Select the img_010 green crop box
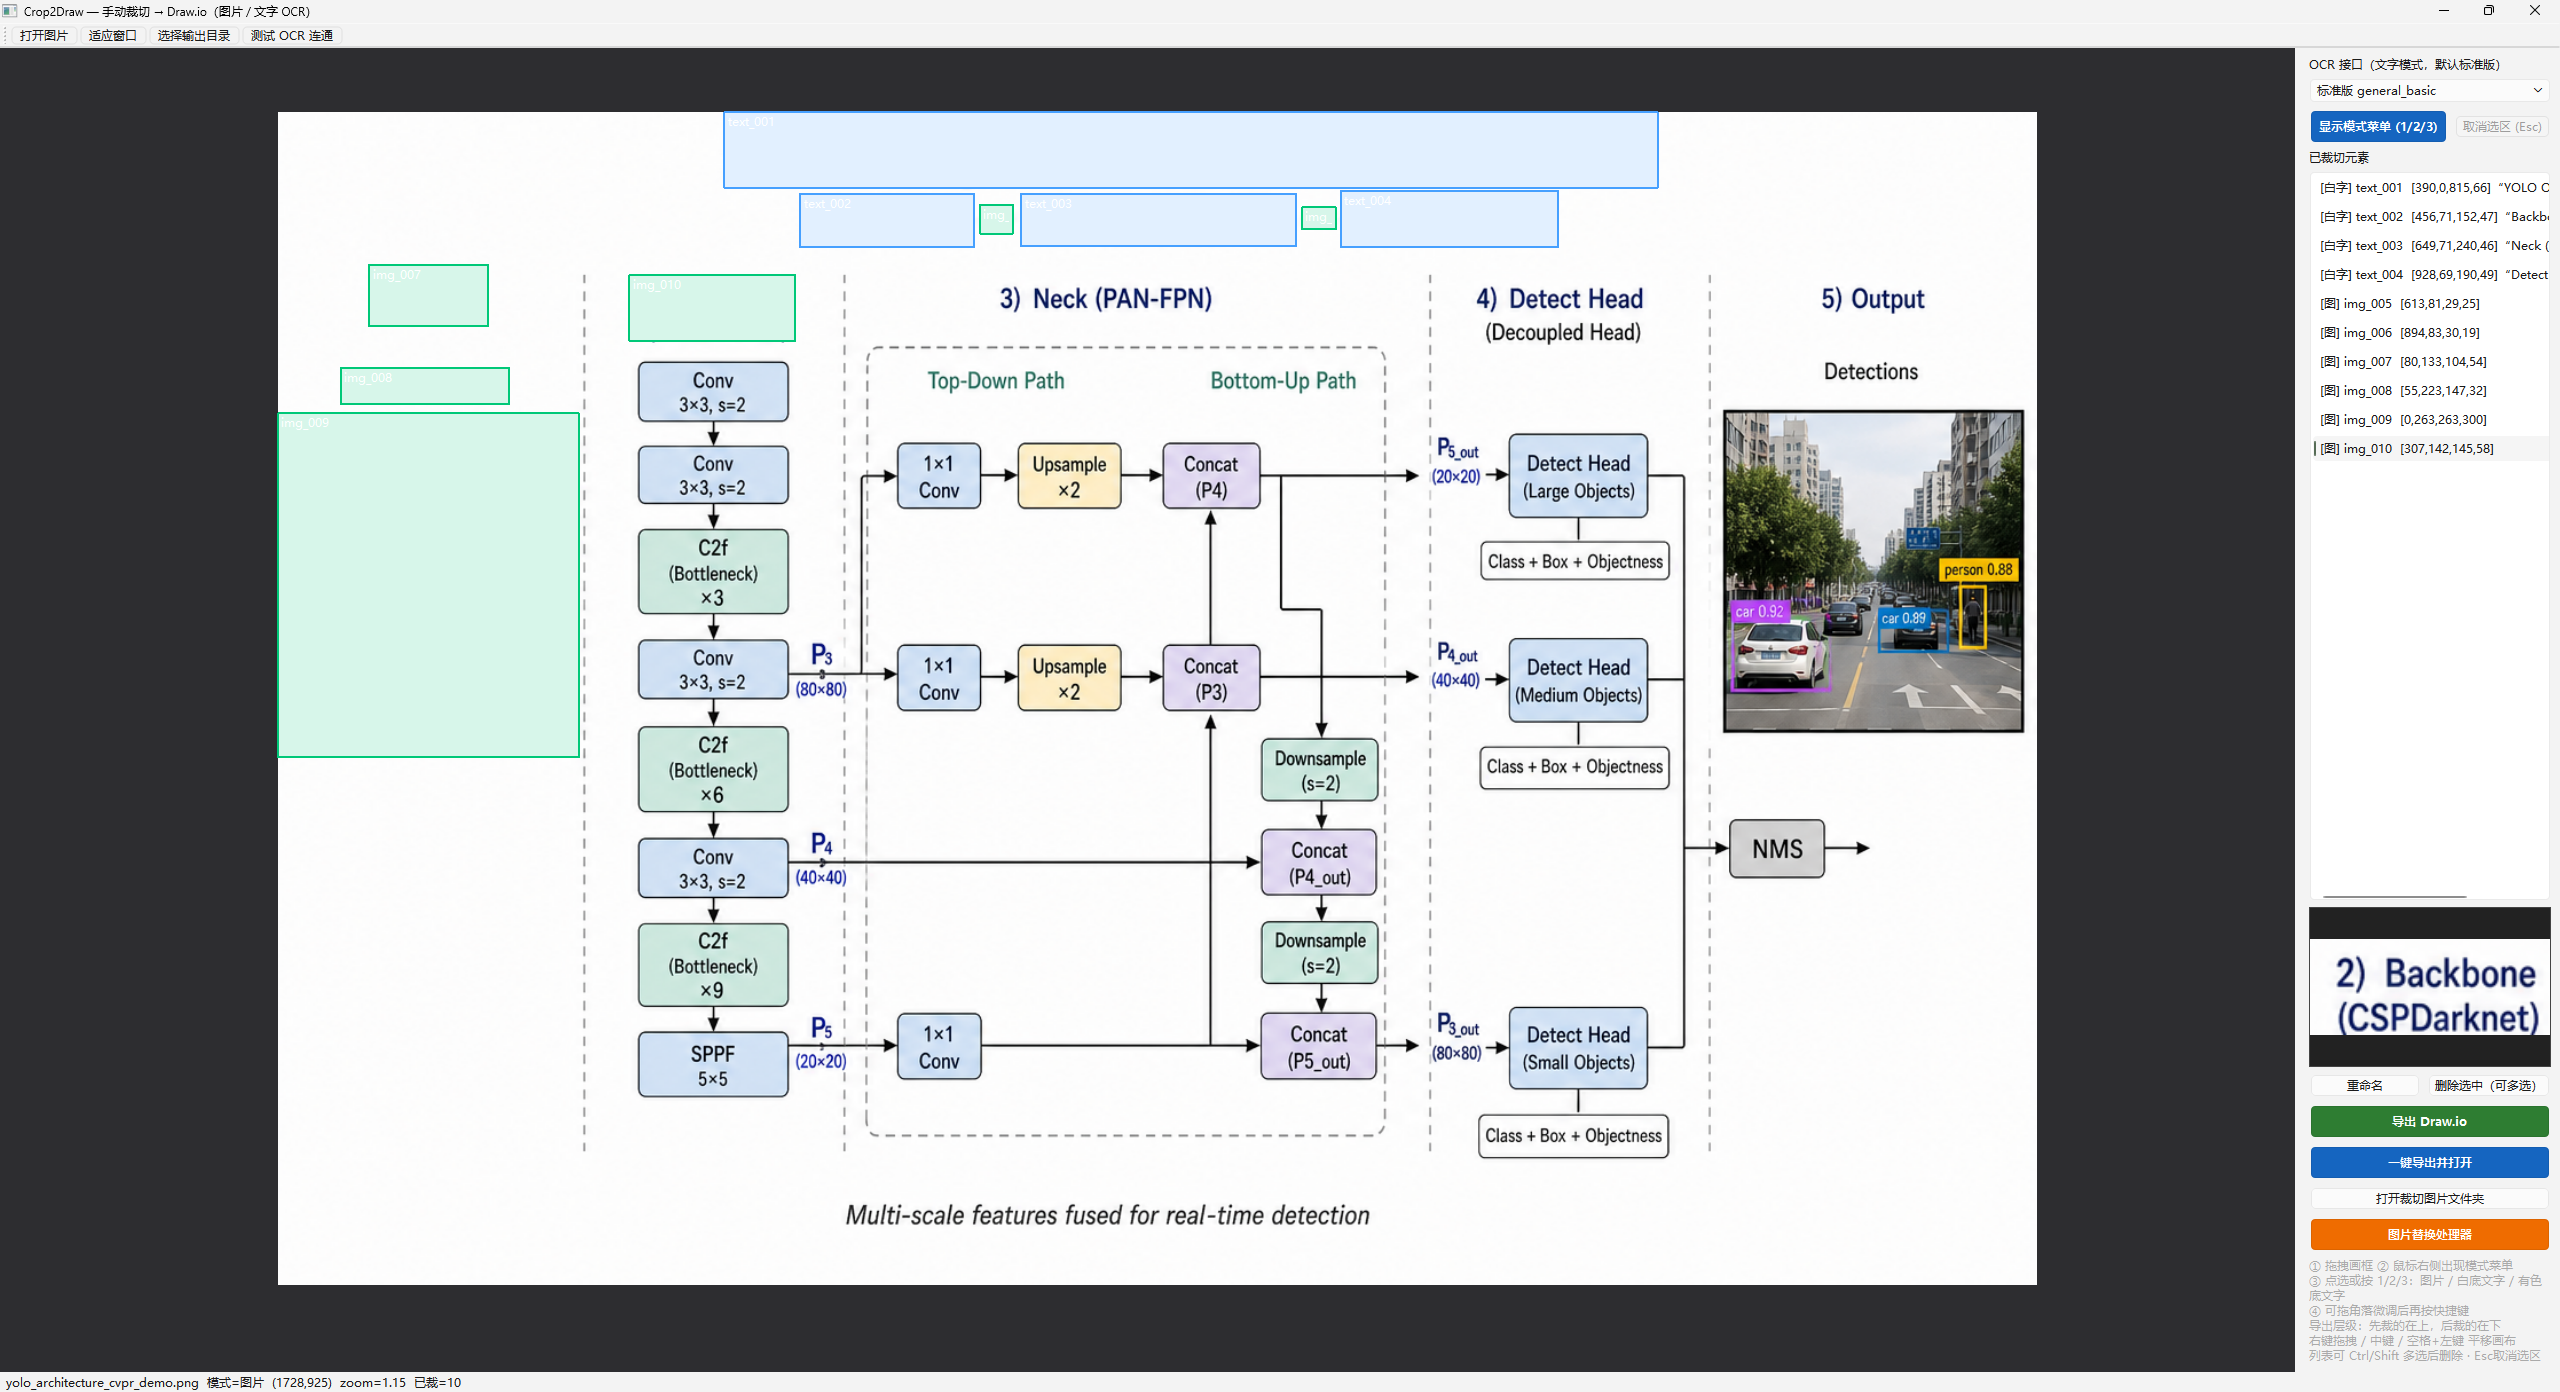The width and height of the screenshot is (2560, 1392). coord(712,308)
